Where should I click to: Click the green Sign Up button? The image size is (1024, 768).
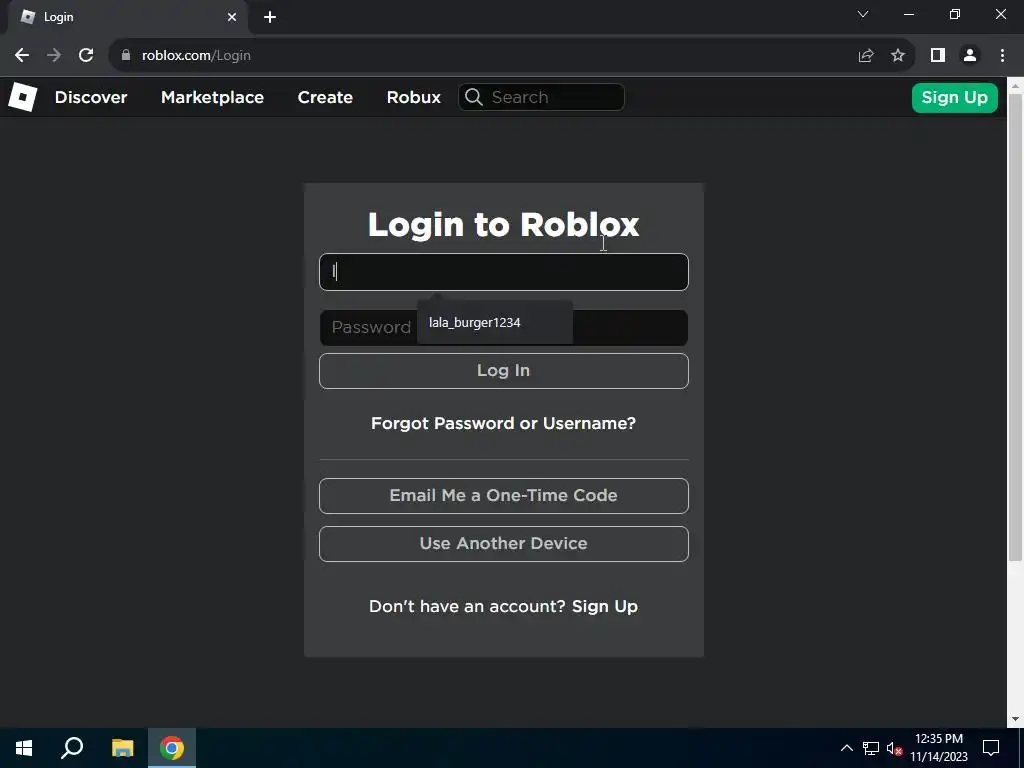(954, 98)
